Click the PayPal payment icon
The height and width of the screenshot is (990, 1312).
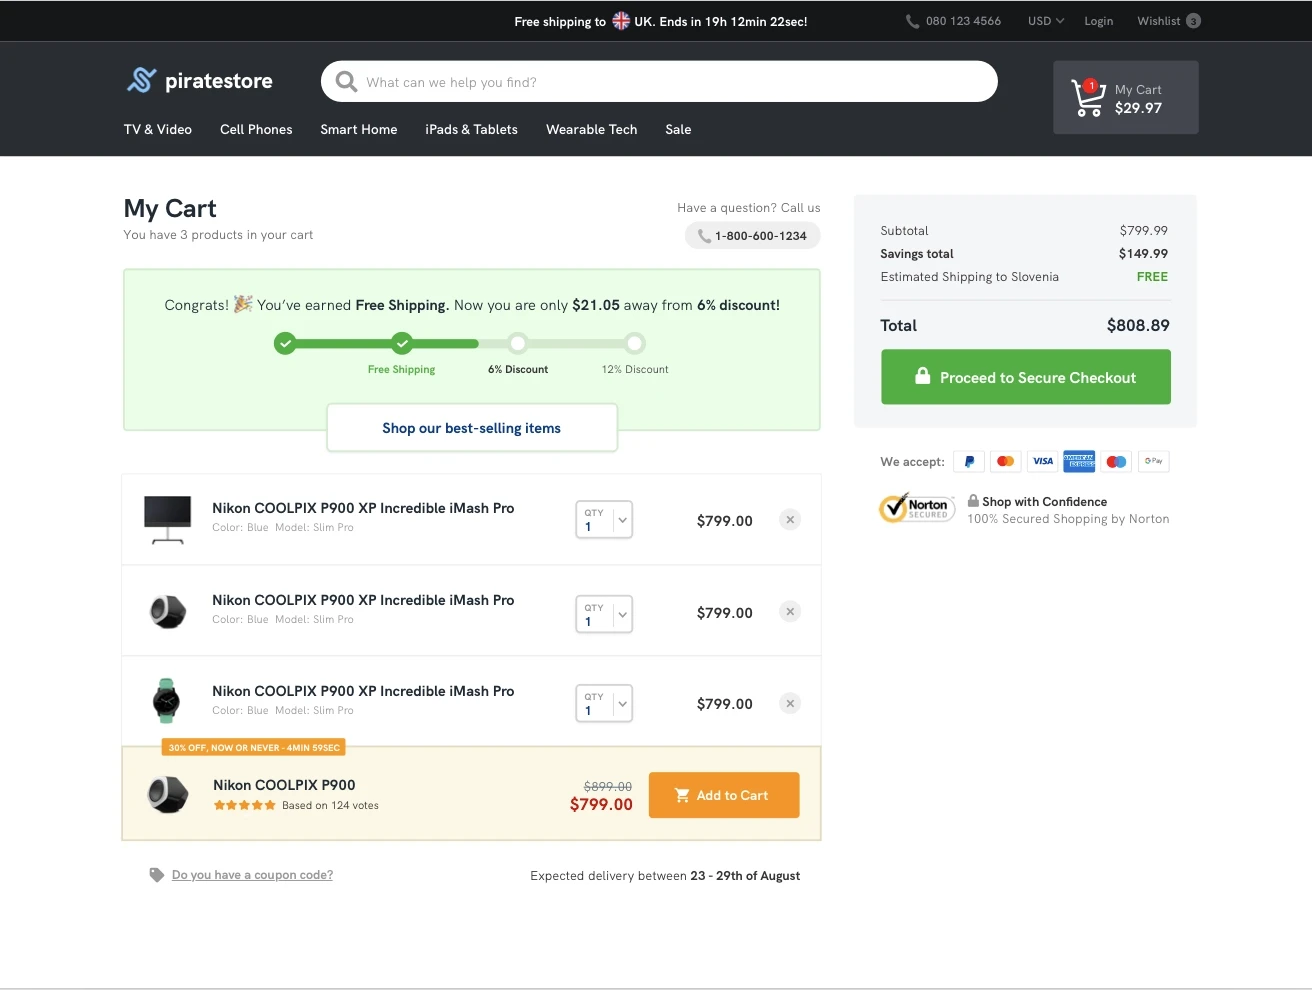pyautogui.click(x=969, y=461)
